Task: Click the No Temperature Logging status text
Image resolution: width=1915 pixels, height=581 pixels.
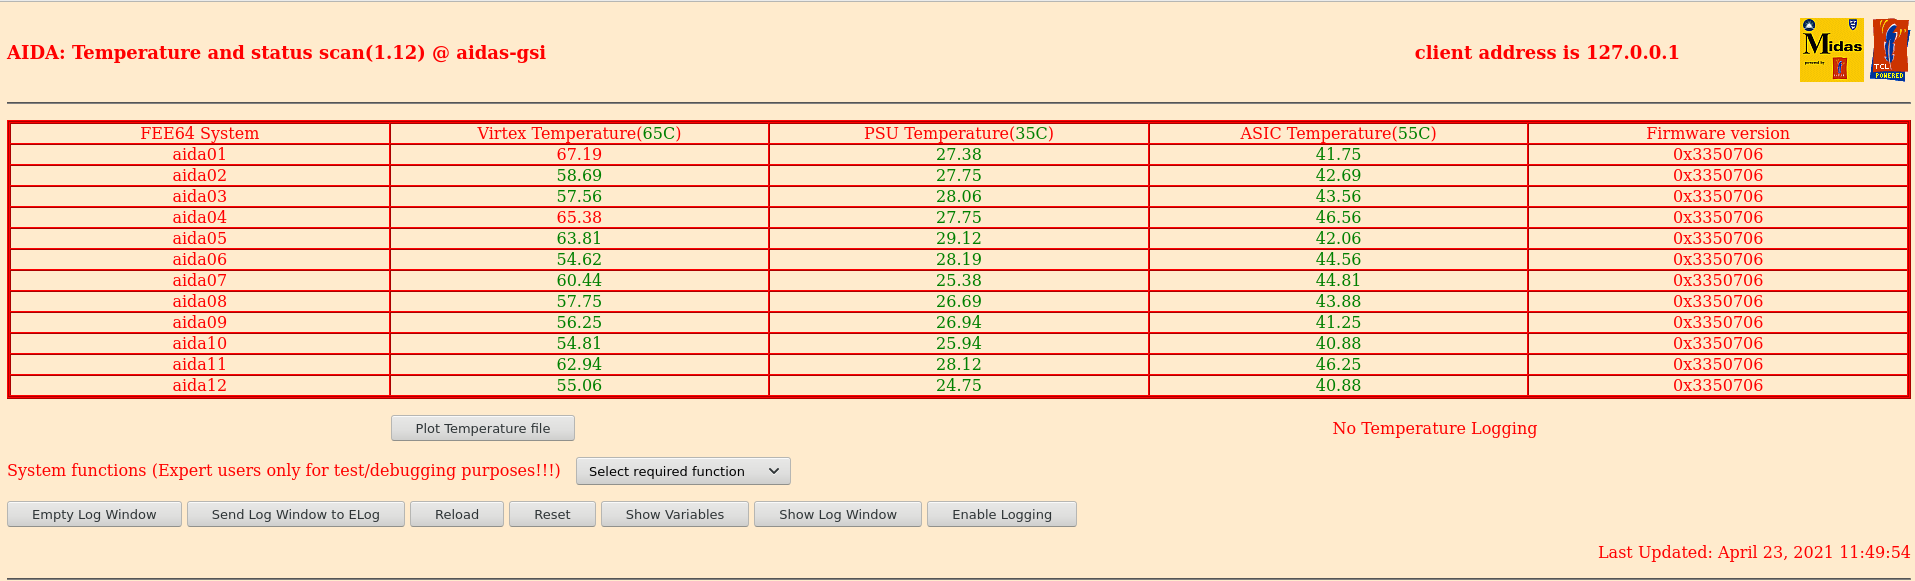Action: pos(1435,428)
